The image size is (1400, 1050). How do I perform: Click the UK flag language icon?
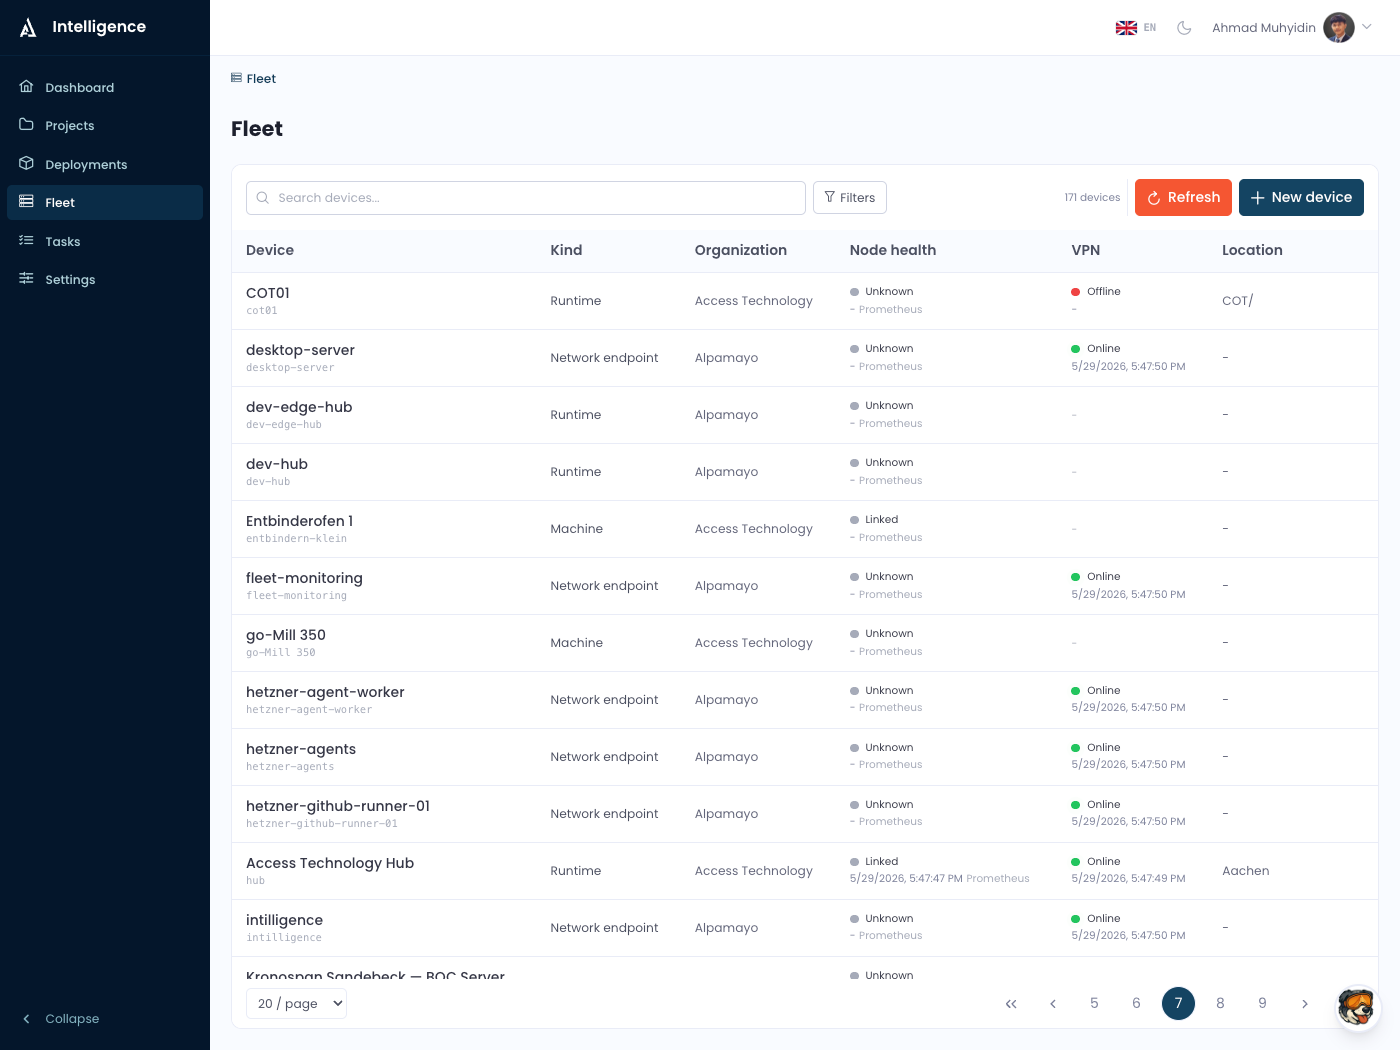[1126, 28]
